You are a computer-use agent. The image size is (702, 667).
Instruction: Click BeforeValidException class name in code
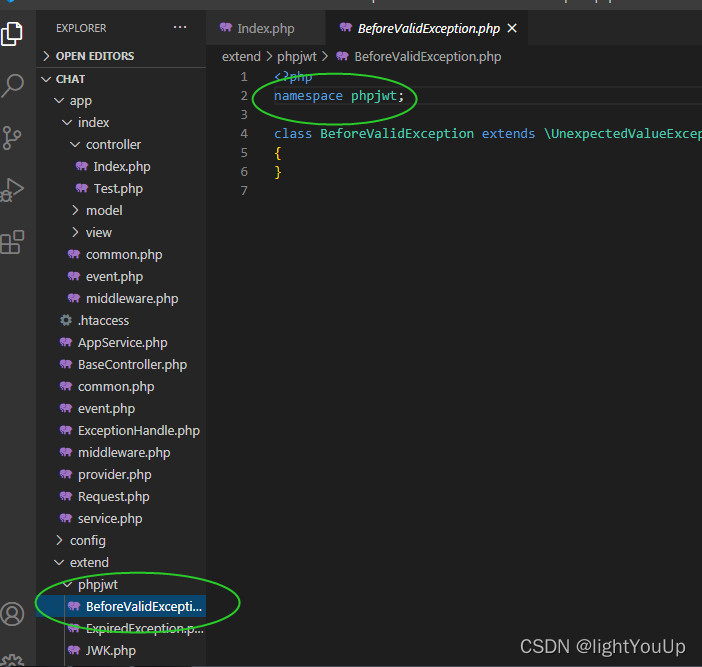pos(397,133)
